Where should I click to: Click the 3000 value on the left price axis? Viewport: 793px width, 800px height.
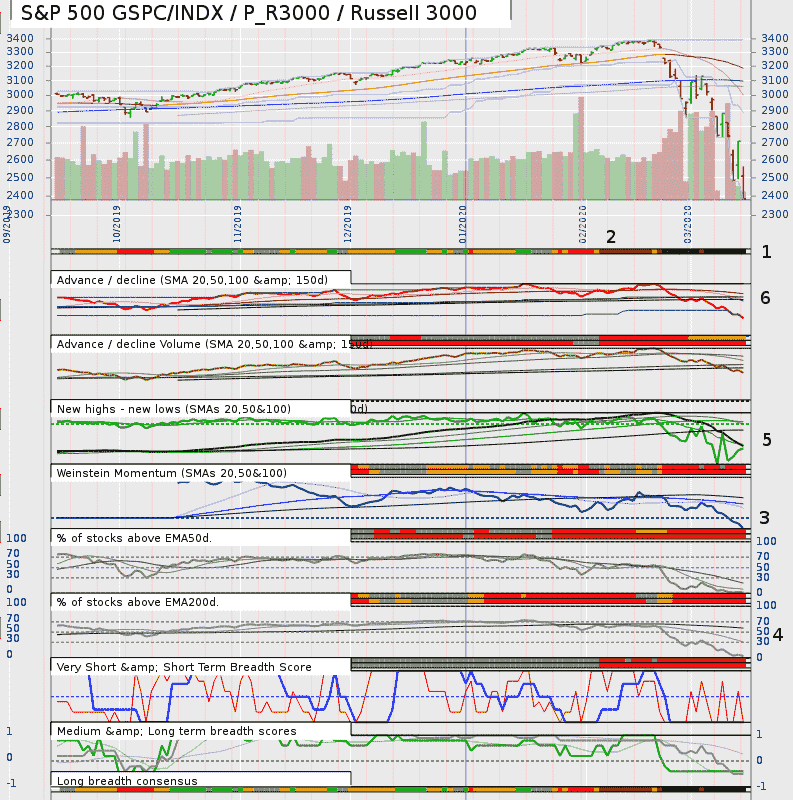[x=20, y=94]
